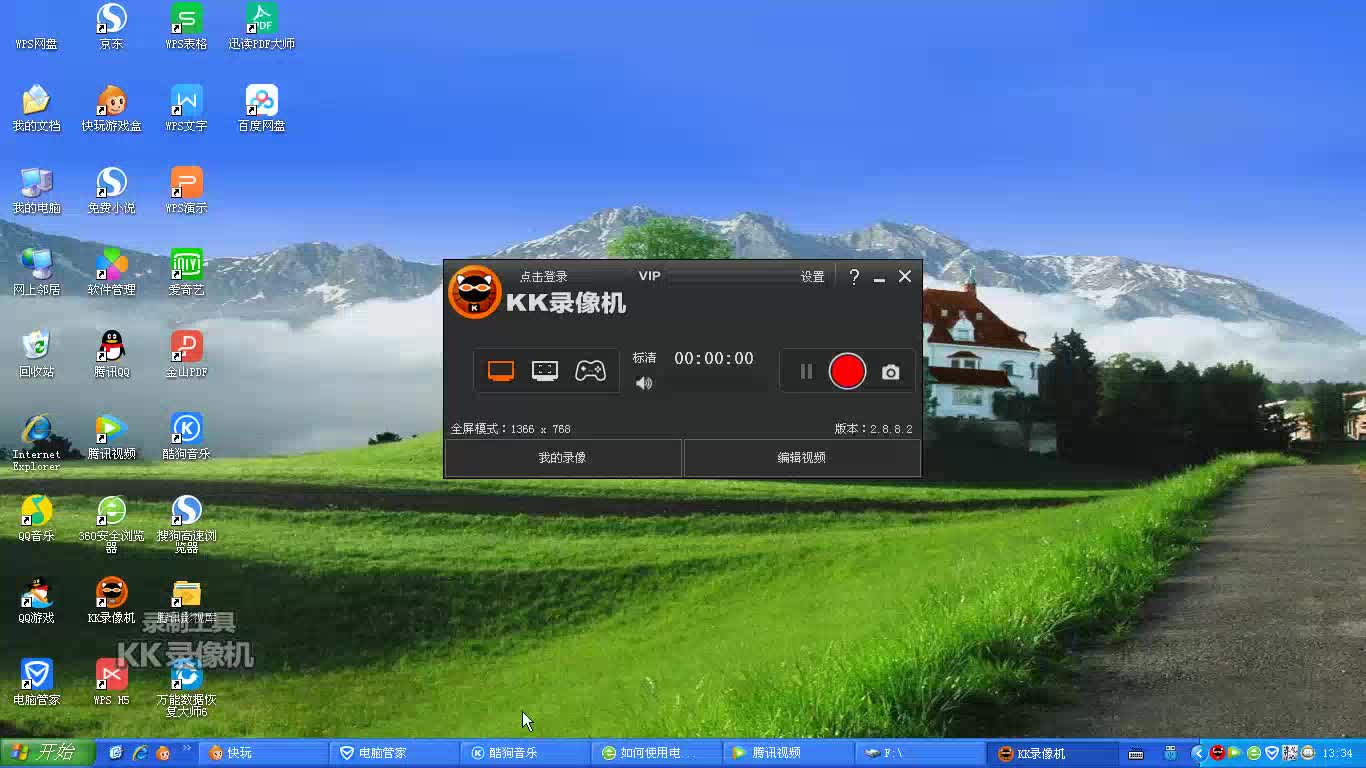Select Internet Explorer desktop icon
Image resolution: width=1366 pixels, height=768 pixels.
tap(36, 441)
